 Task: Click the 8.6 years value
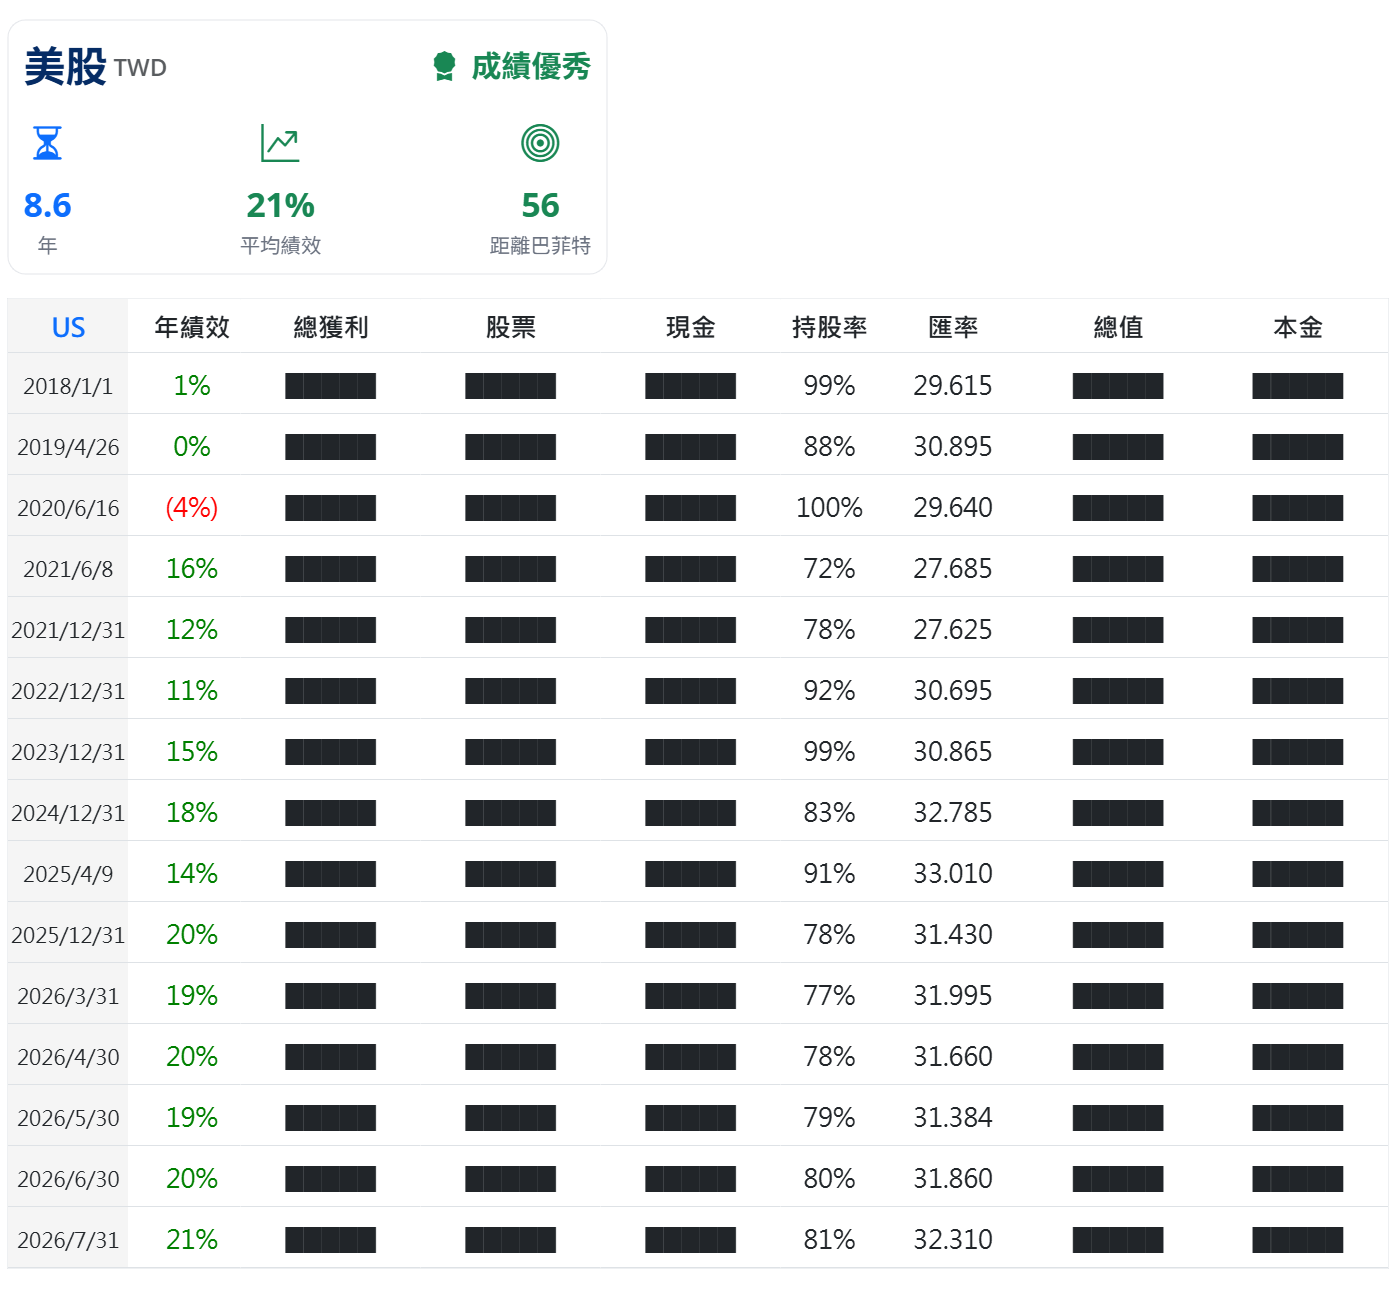click(47, 205)
